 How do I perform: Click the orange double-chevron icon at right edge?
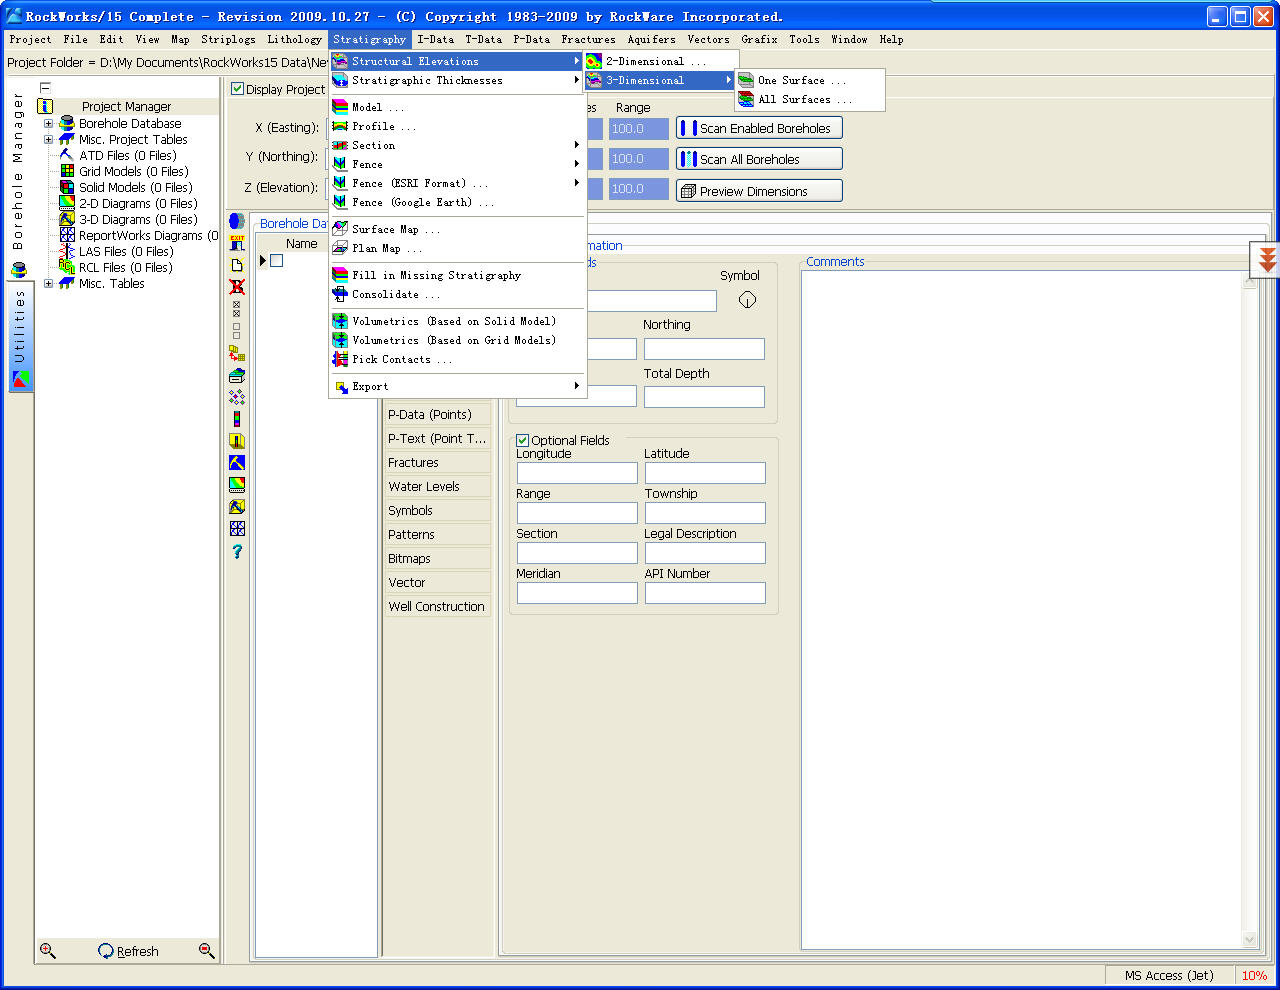[x=1267, y=260]
